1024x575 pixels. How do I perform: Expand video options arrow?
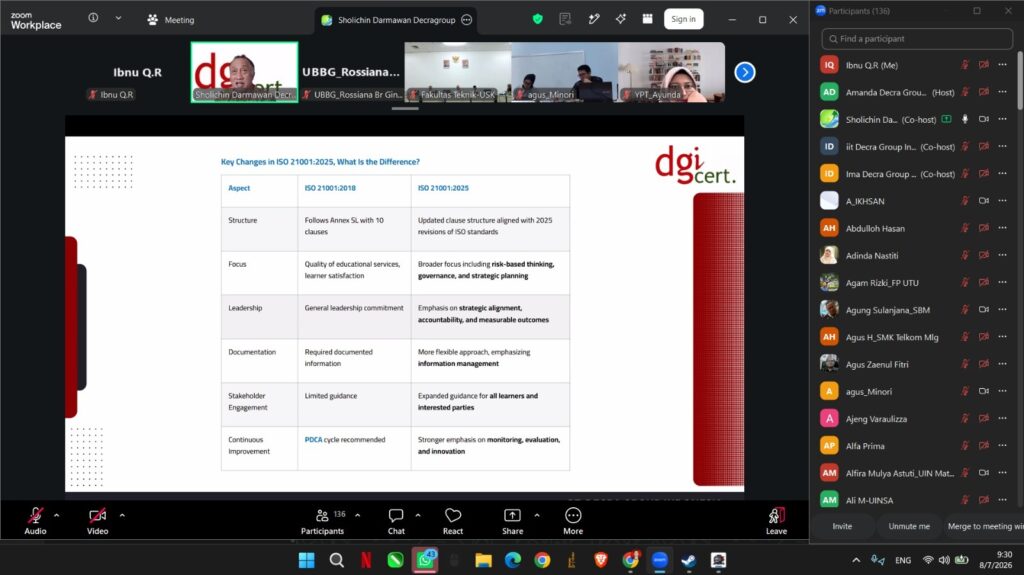coord(122,516)
